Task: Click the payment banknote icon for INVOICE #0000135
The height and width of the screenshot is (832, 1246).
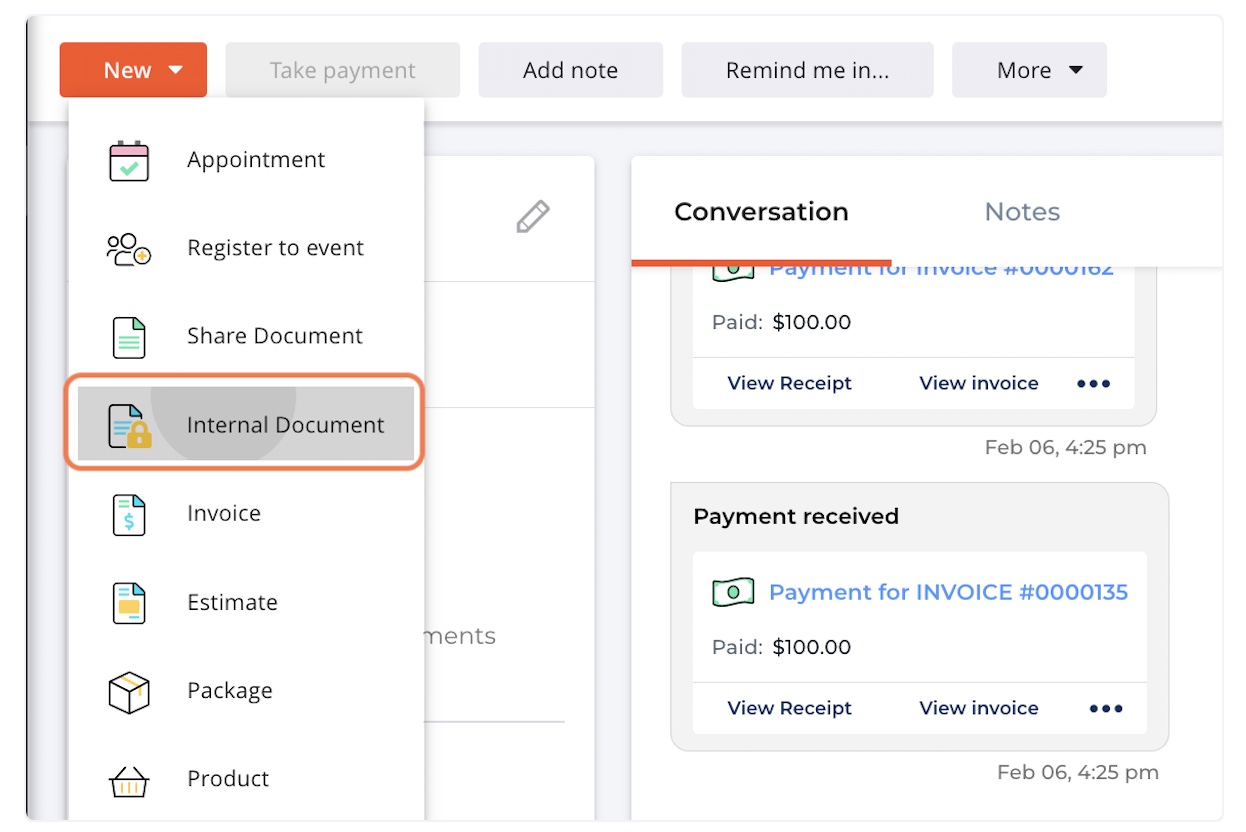Action: 732,591
